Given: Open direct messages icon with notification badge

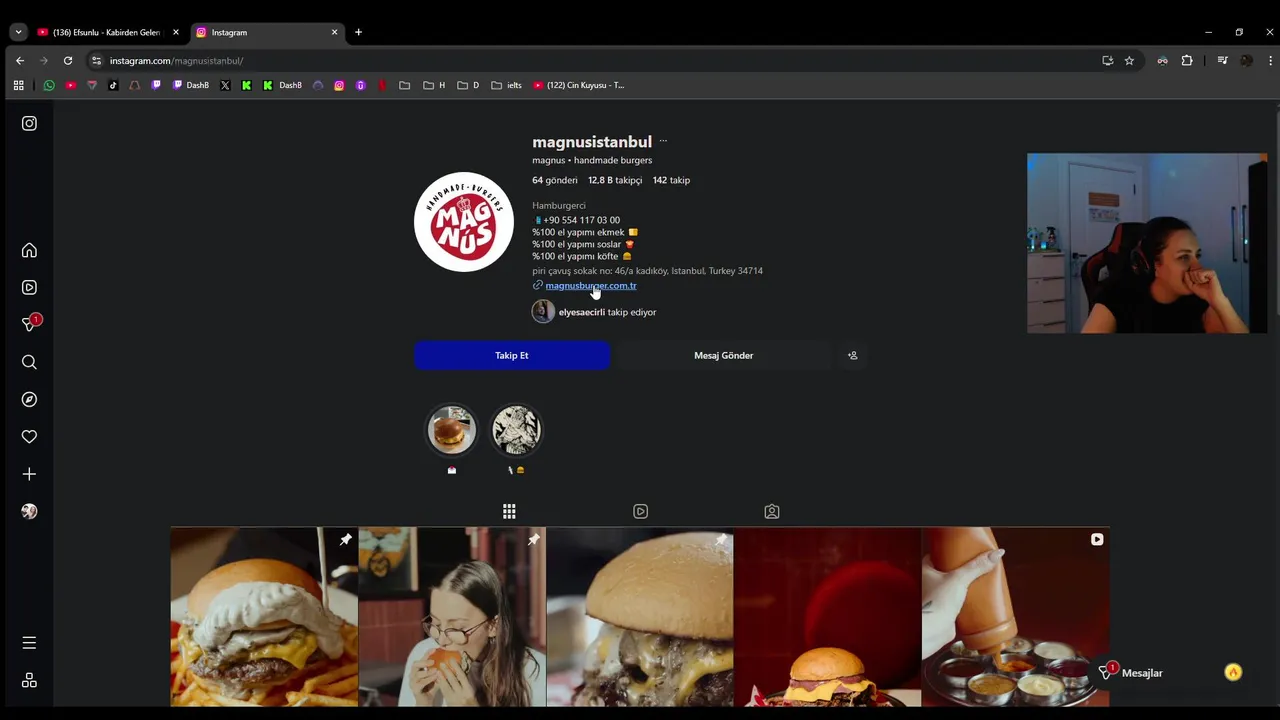Looking at the screenshot, I should 30,324.
